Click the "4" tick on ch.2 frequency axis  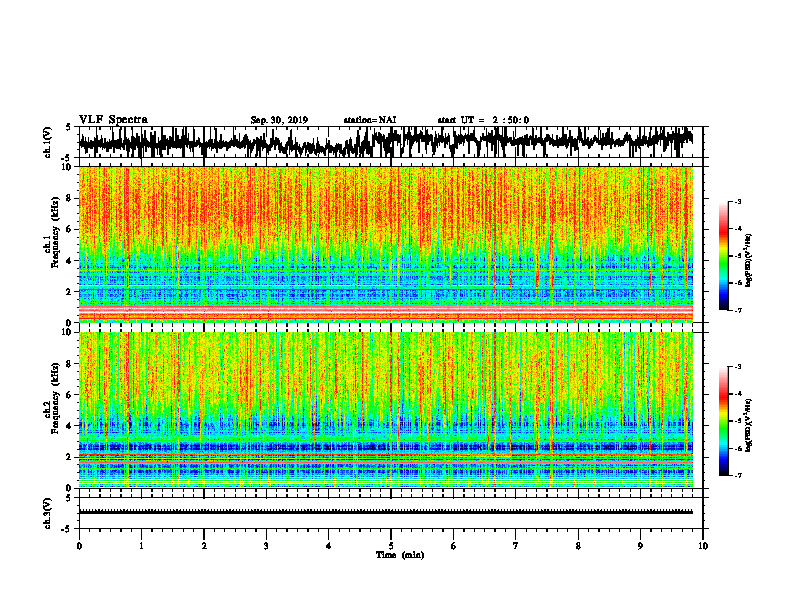pyautogui.click(x=69, y=426)
